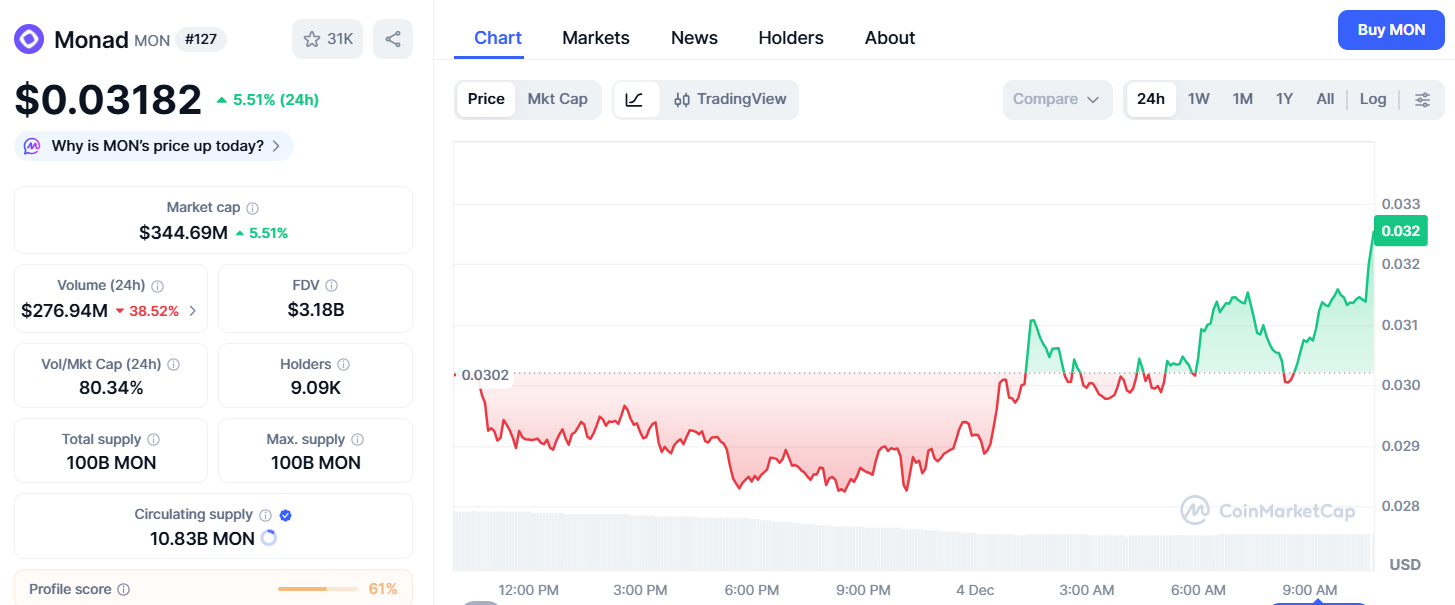Click verified badge by Circulating supply
This screenshot has width=1455, height=605.
285,515
